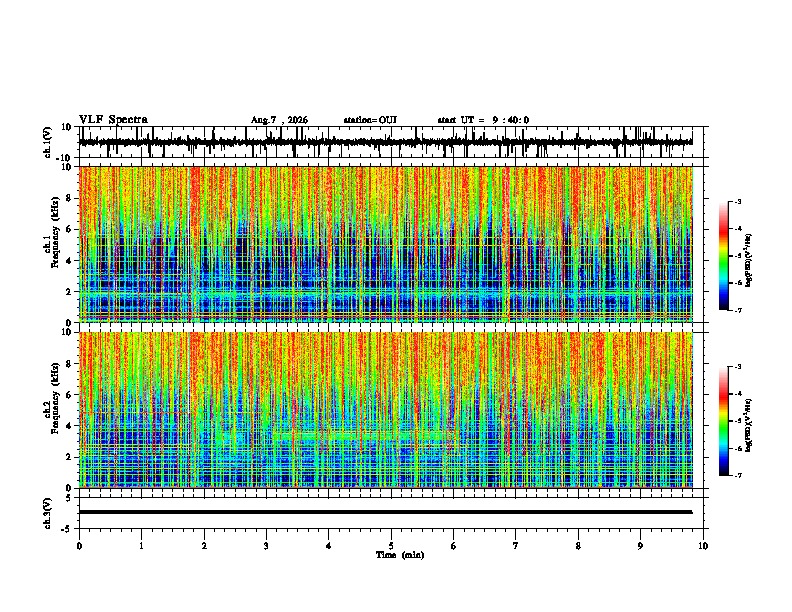Click the "station=OUI" header label
The image size is (792, 612).
tap(370, 120)
